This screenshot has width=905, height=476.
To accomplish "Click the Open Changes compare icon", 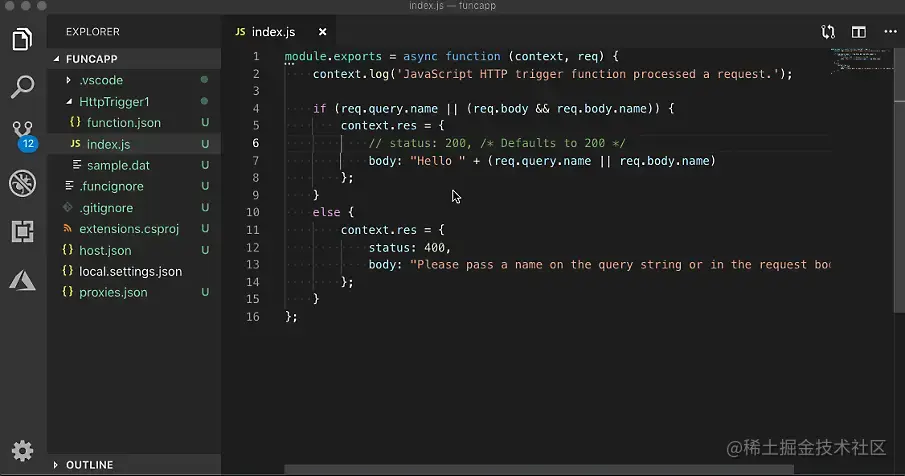I will [x=828, y=32].
